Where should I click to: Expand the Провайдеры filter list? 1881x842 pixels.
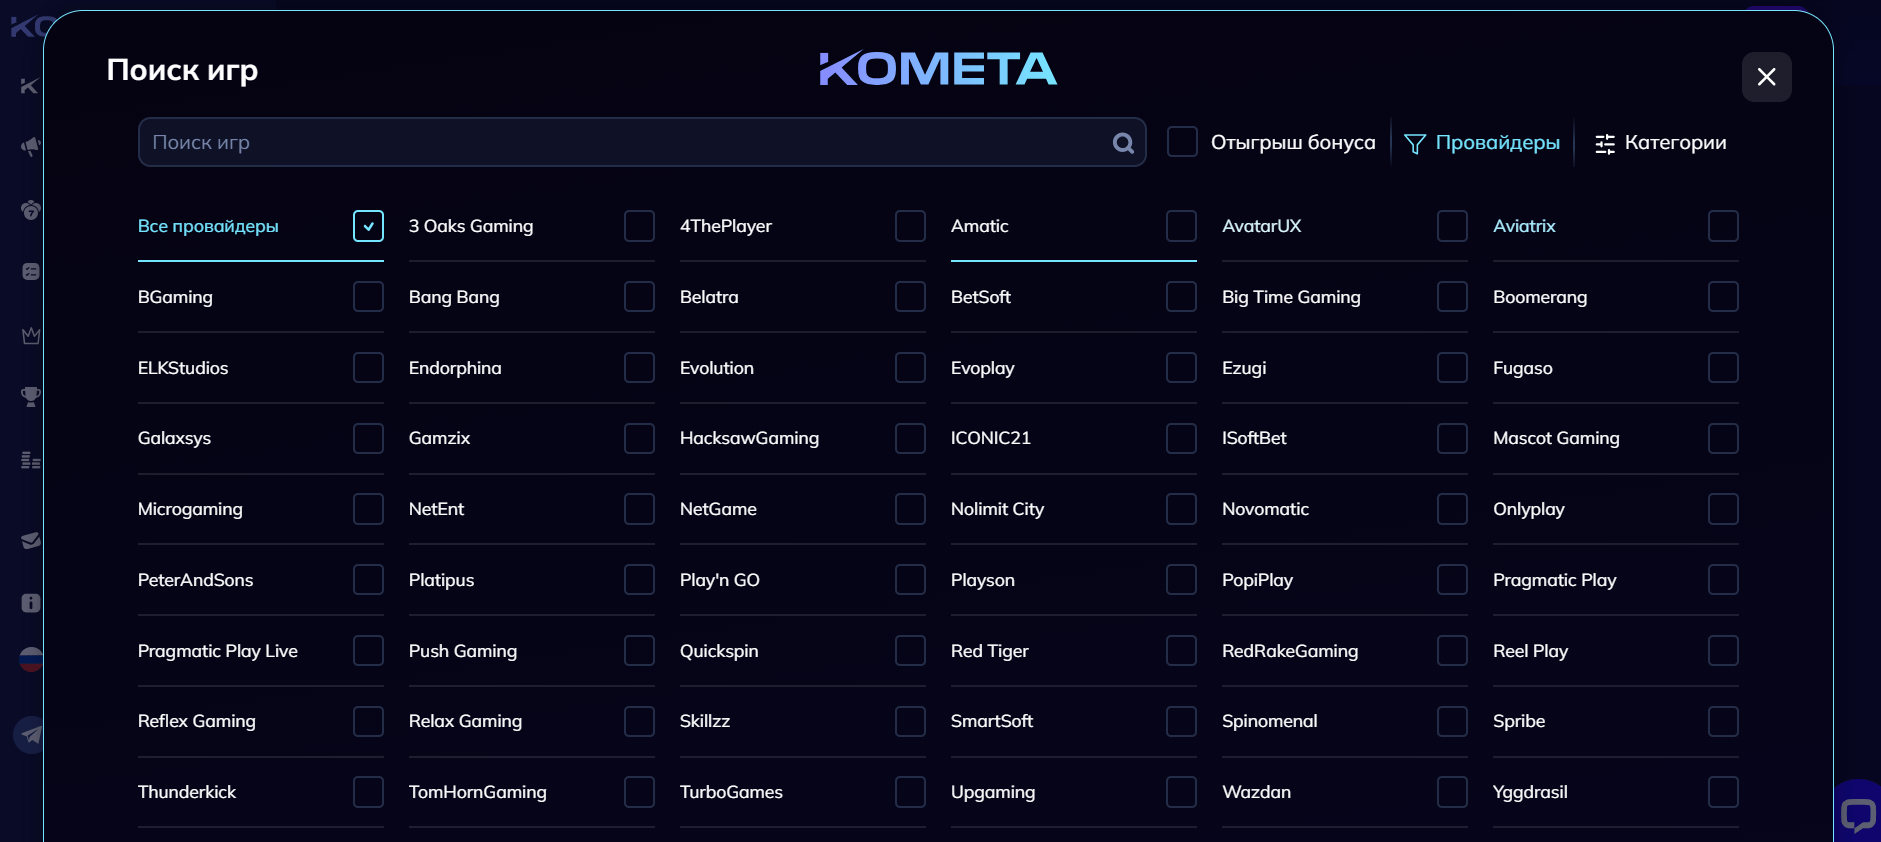pyautogui.click(x=1497, y=143)
